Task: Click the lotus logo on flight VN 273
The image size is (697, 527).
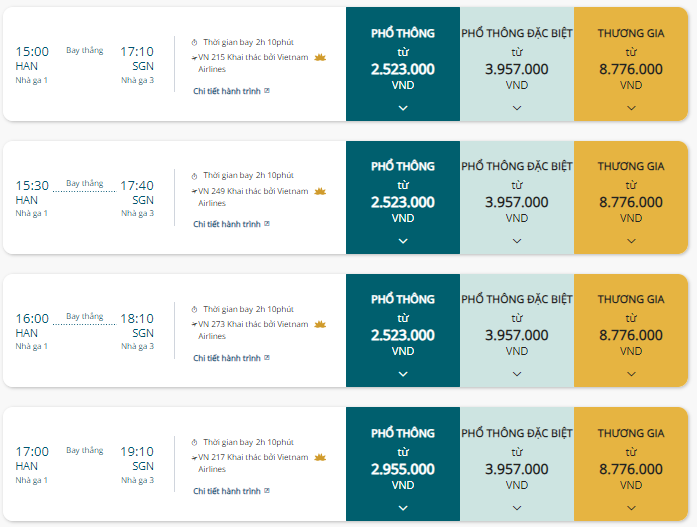Action: pyautogui.click(x=321, y=324)
